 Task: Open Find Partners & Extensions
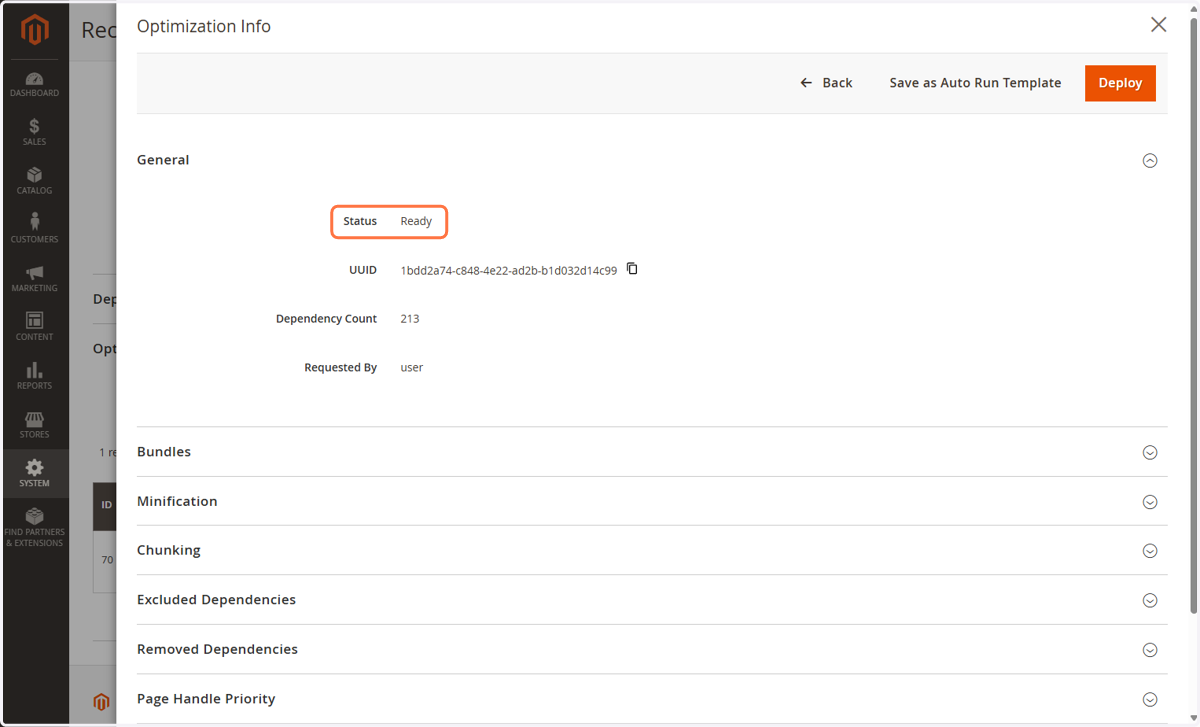[34, 528]
